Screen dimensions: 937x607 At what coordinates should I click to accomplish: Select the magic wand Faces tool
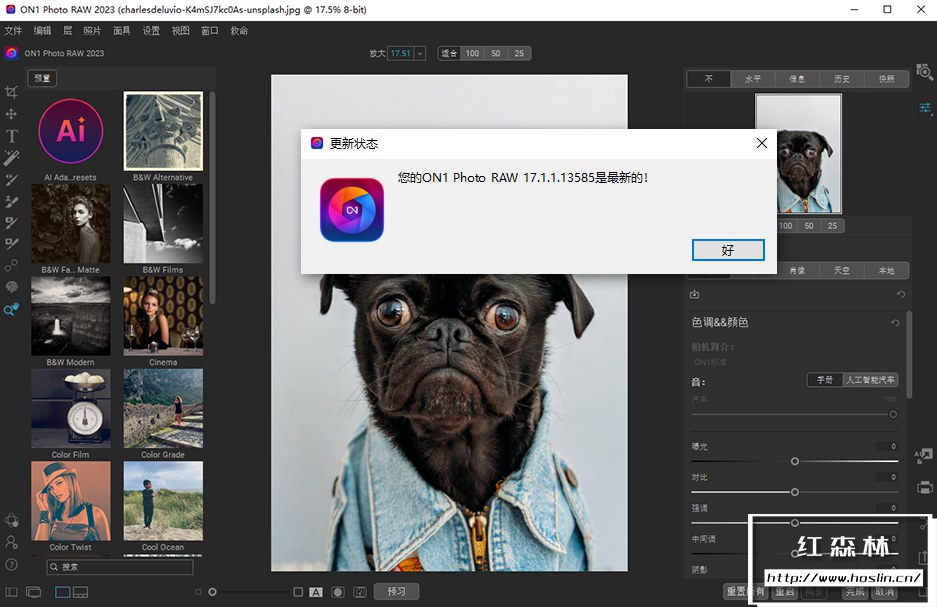(11, 158)
